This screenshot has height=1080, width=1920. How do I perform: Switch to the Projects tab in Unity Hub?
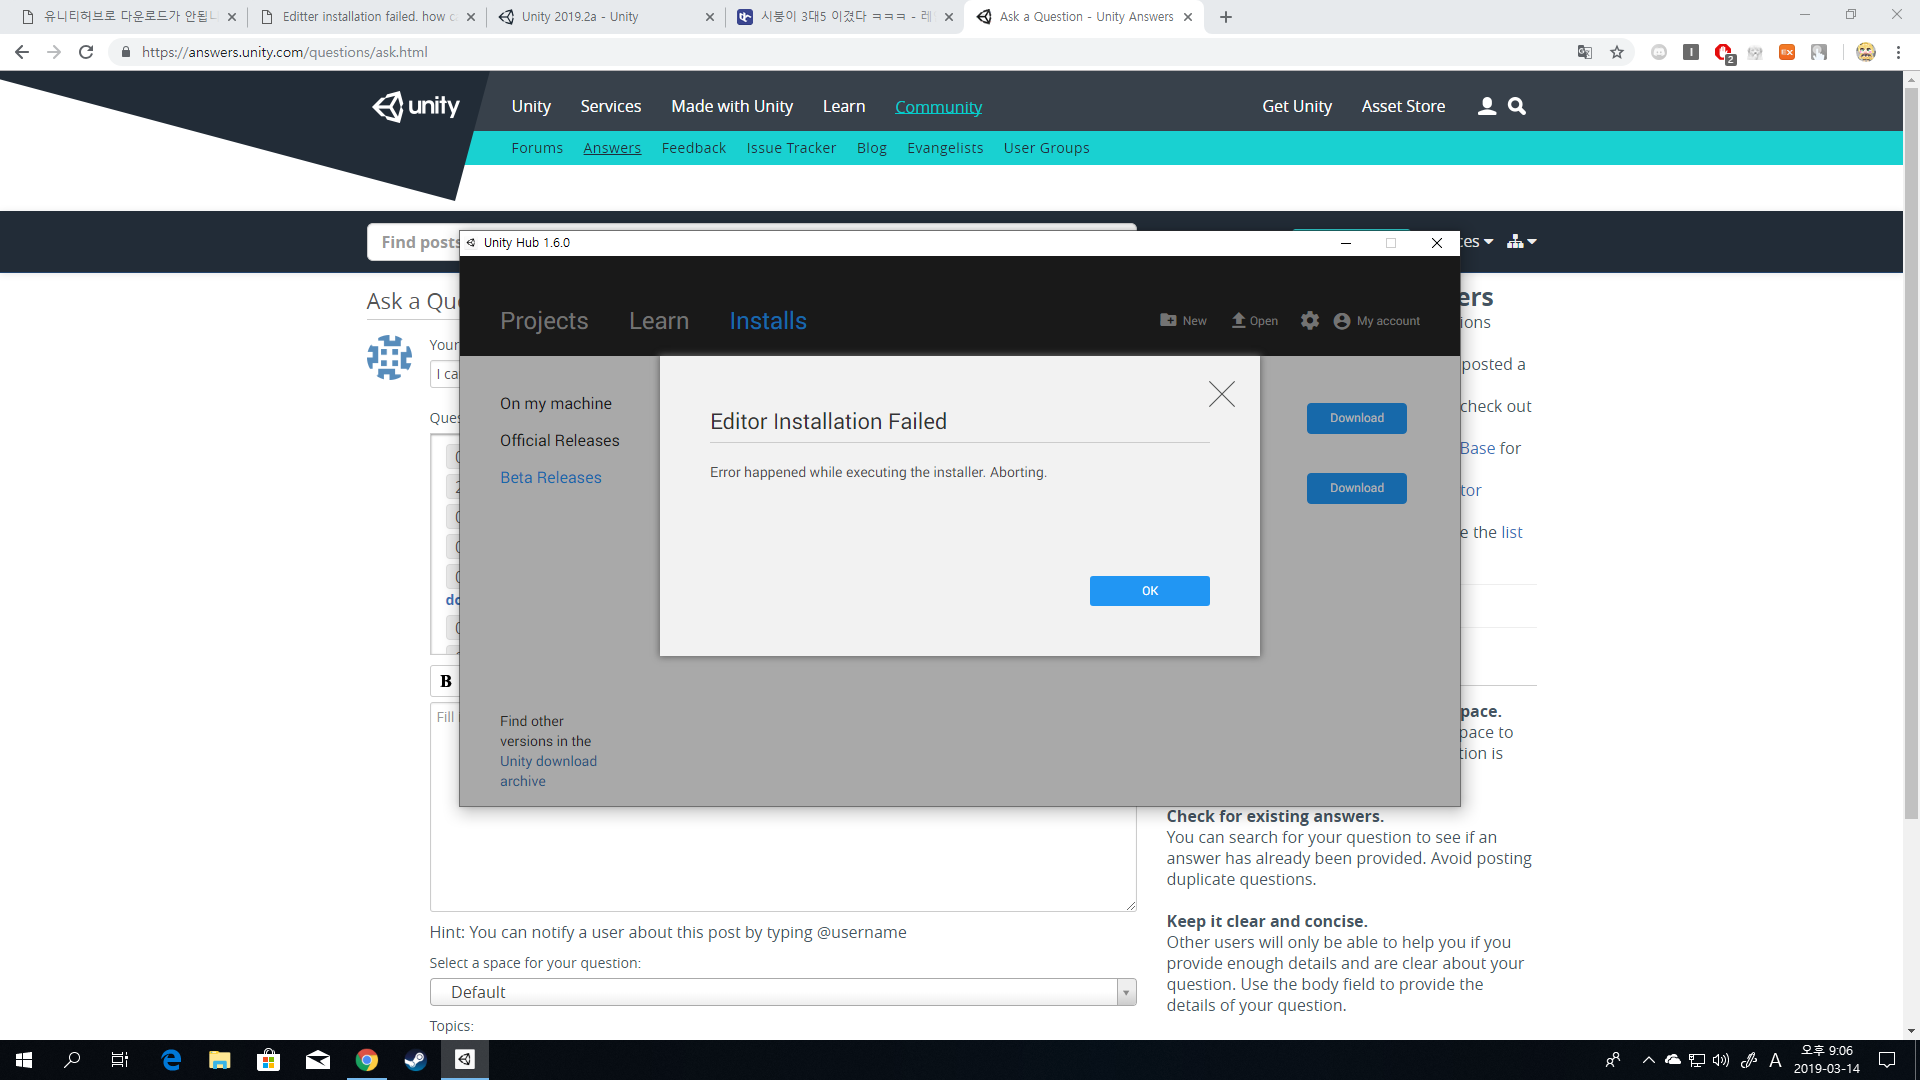[544, 320]
